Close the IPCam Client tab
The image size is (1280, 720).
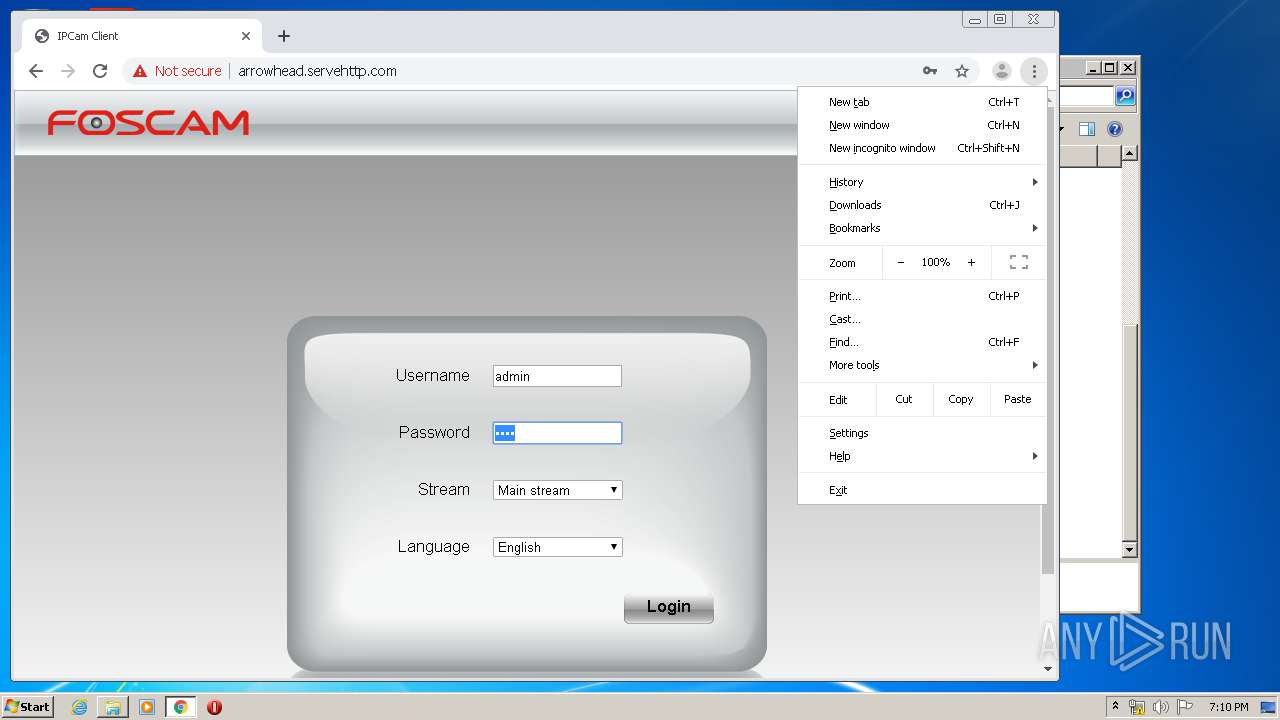pyautogui.click(x=246, y=36)
